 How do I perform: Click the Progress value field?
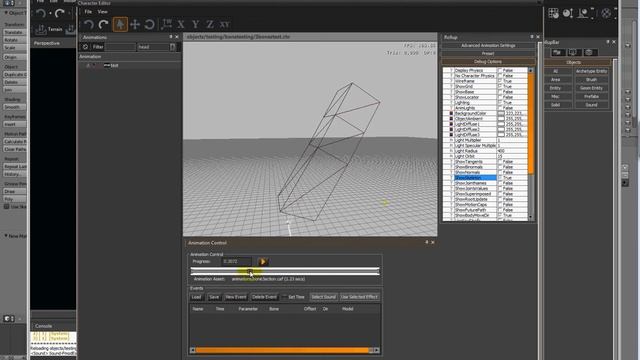pos(237,261)
